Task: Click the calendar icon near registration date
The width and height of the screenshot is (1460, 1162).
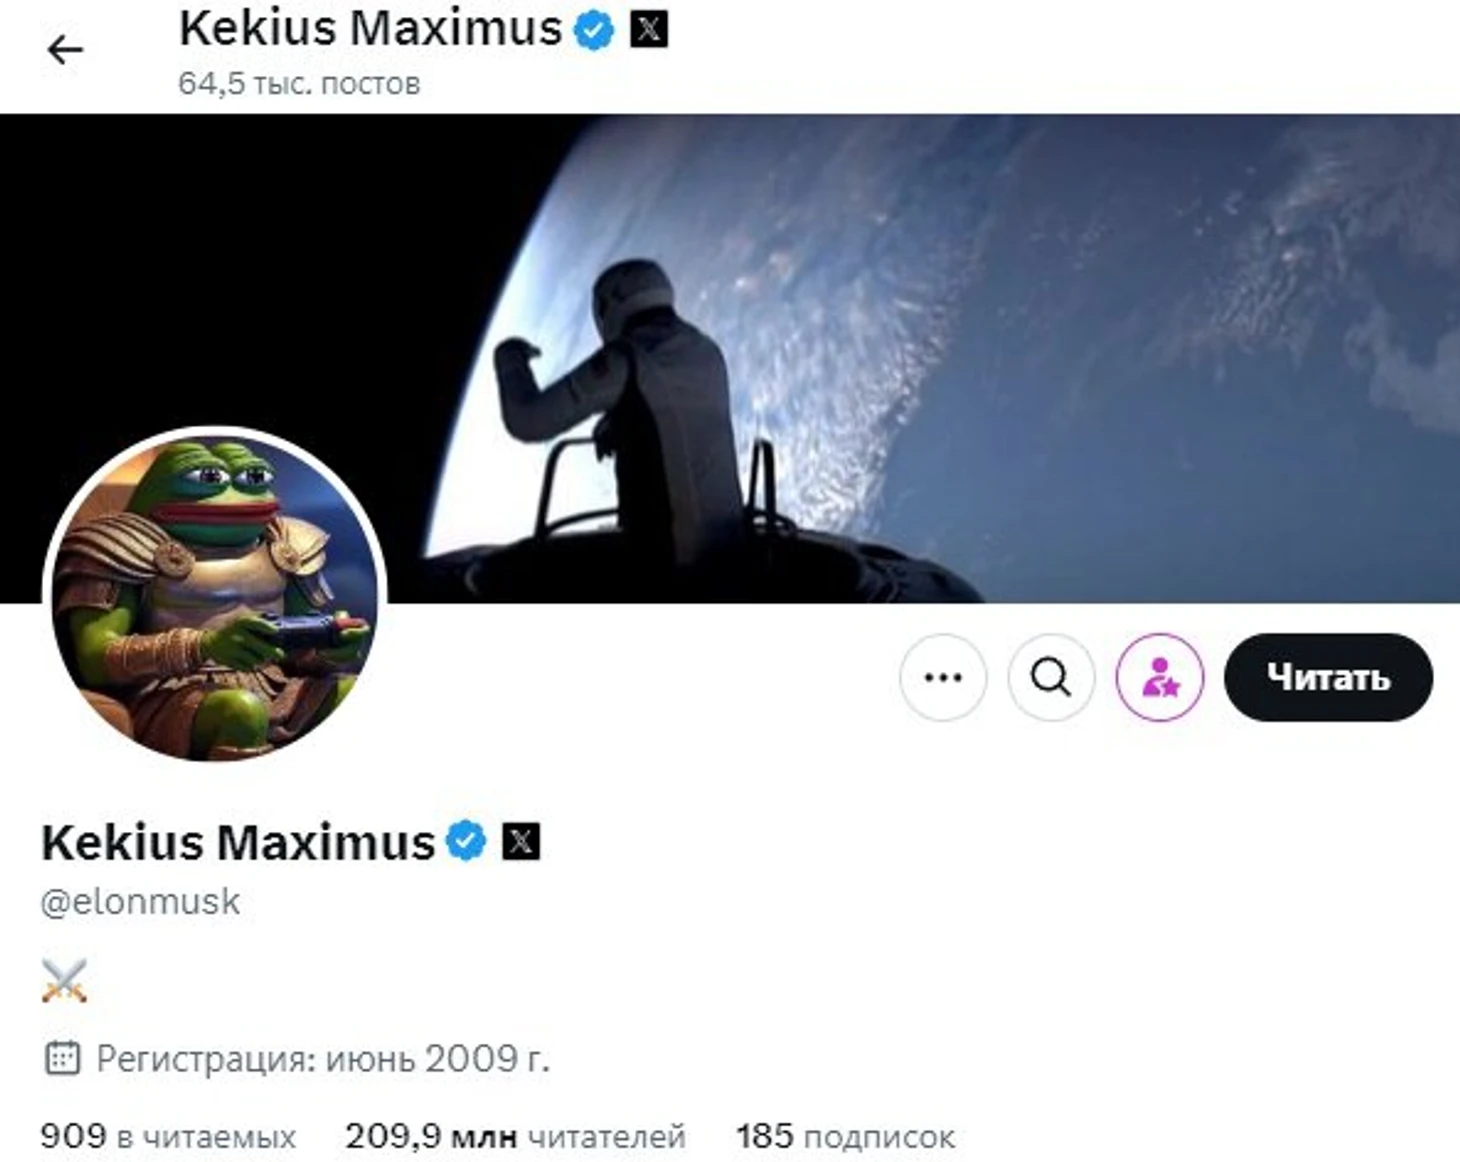Action: point(62,1058)
